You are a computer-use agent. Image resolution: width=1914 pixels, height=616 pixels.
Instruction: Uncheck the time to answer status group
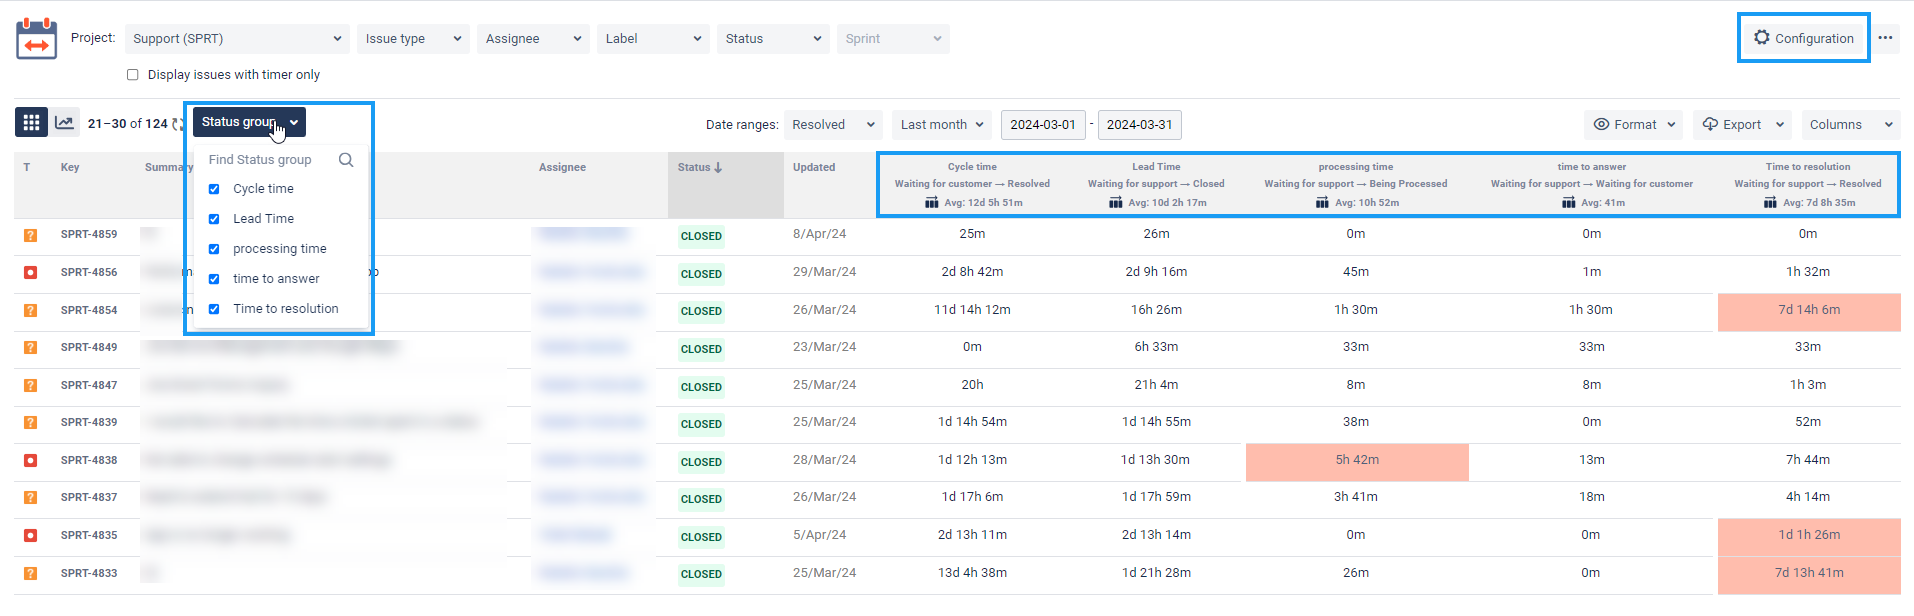pos(214,279)
